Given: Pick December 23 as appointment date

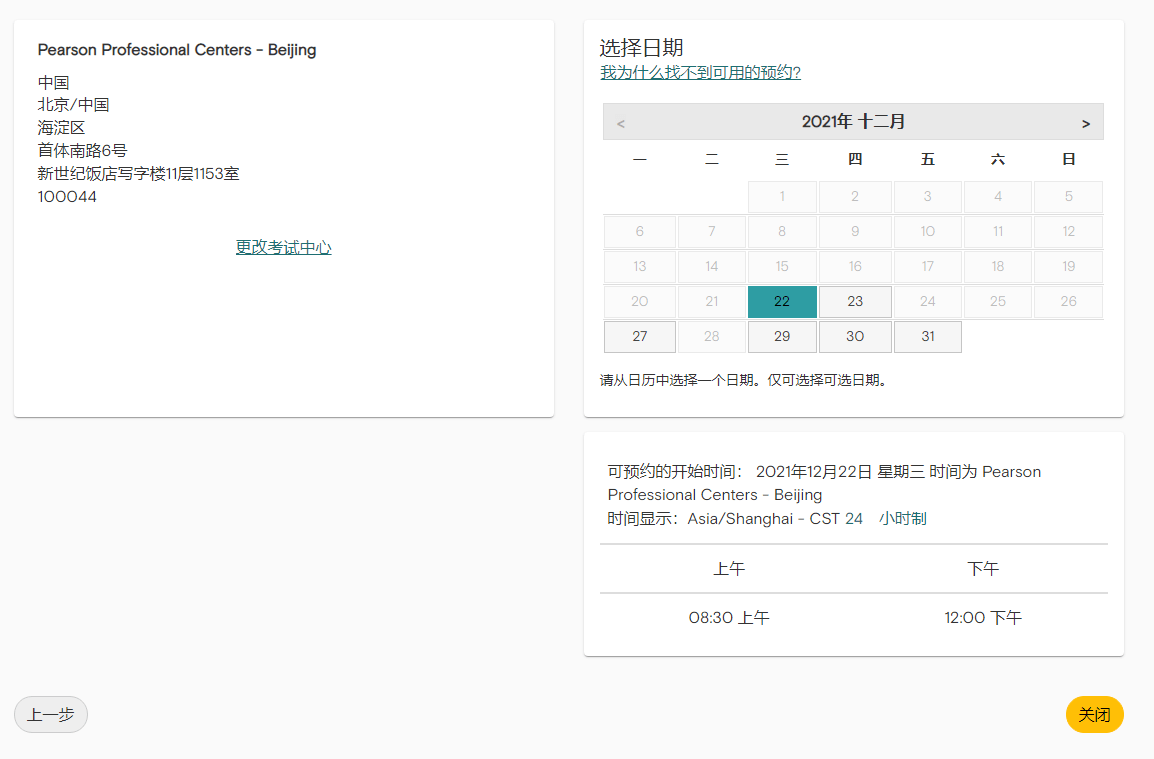Looking at the screenshot, I should pyautogui.click(x=855, y=302).
